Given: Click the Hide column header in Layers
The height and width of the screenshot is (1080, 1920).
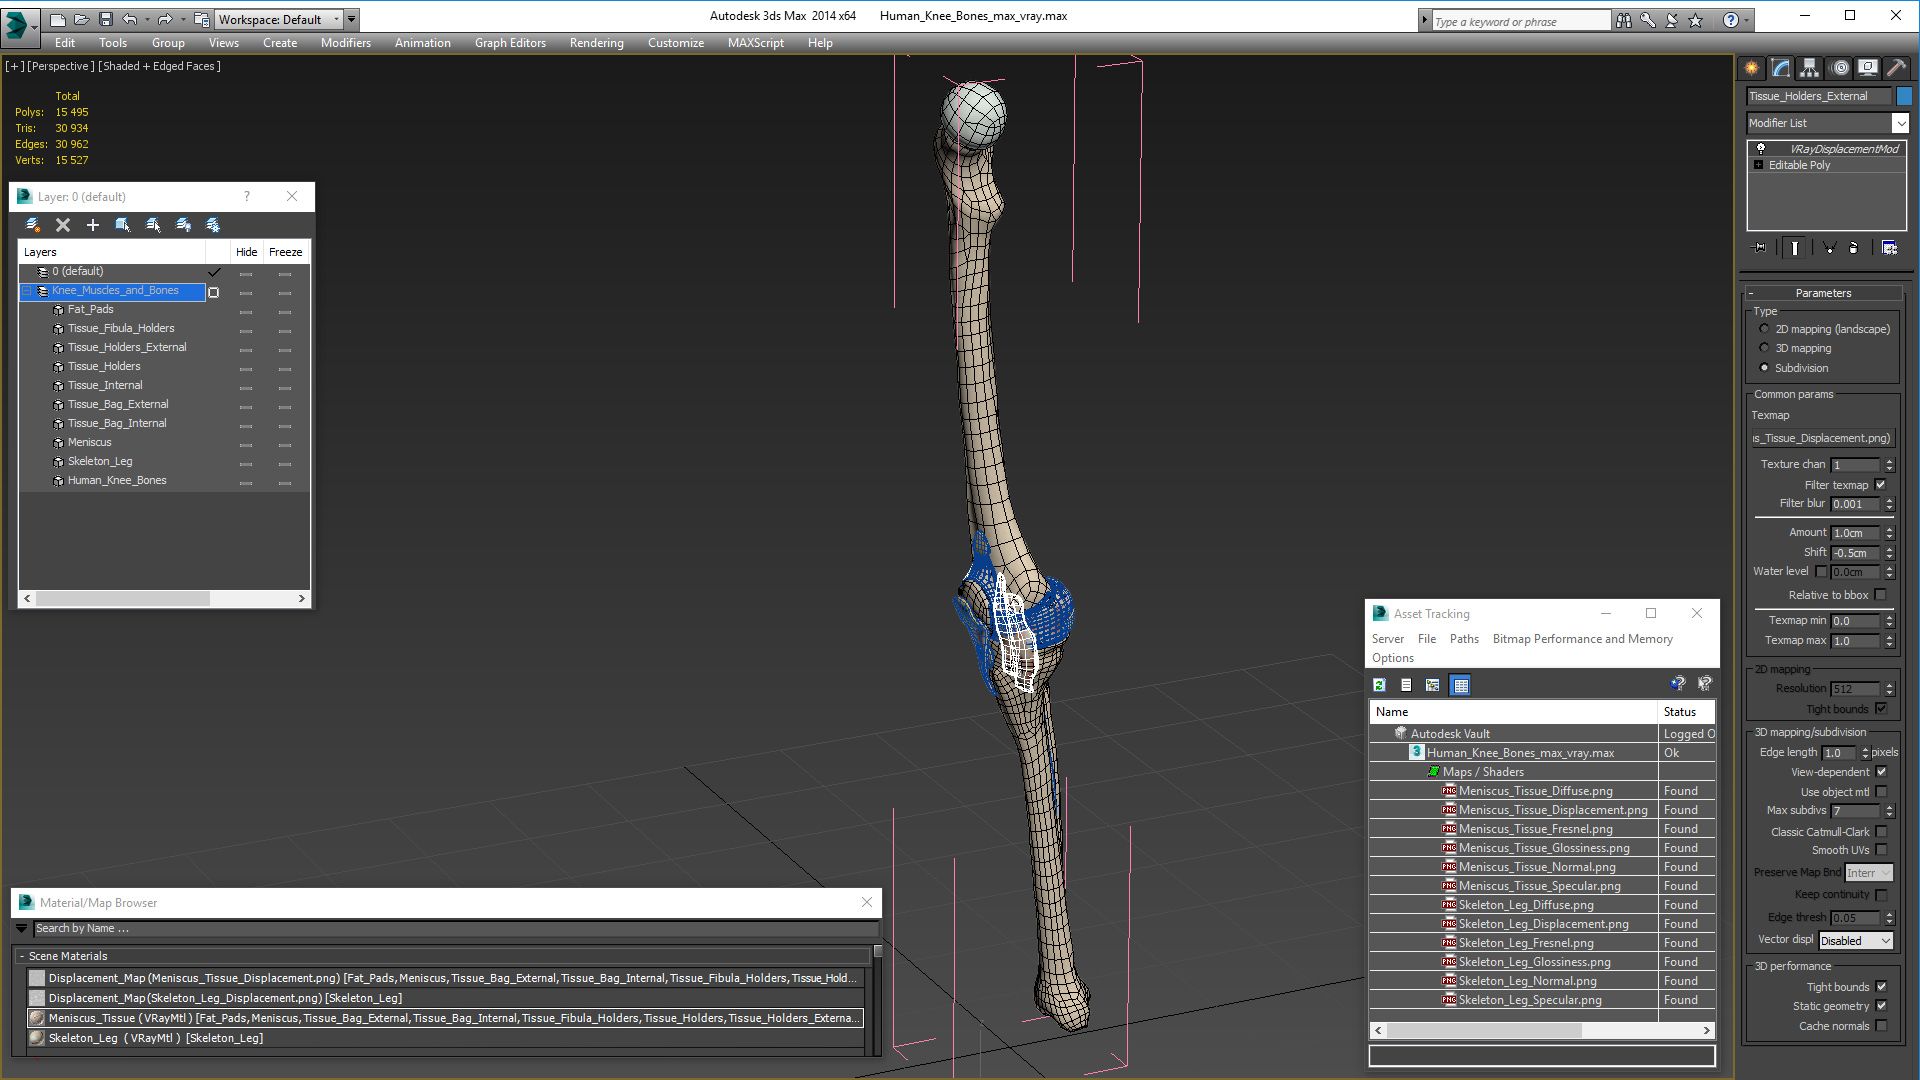Looking at the screenshot, I should 247,252.
